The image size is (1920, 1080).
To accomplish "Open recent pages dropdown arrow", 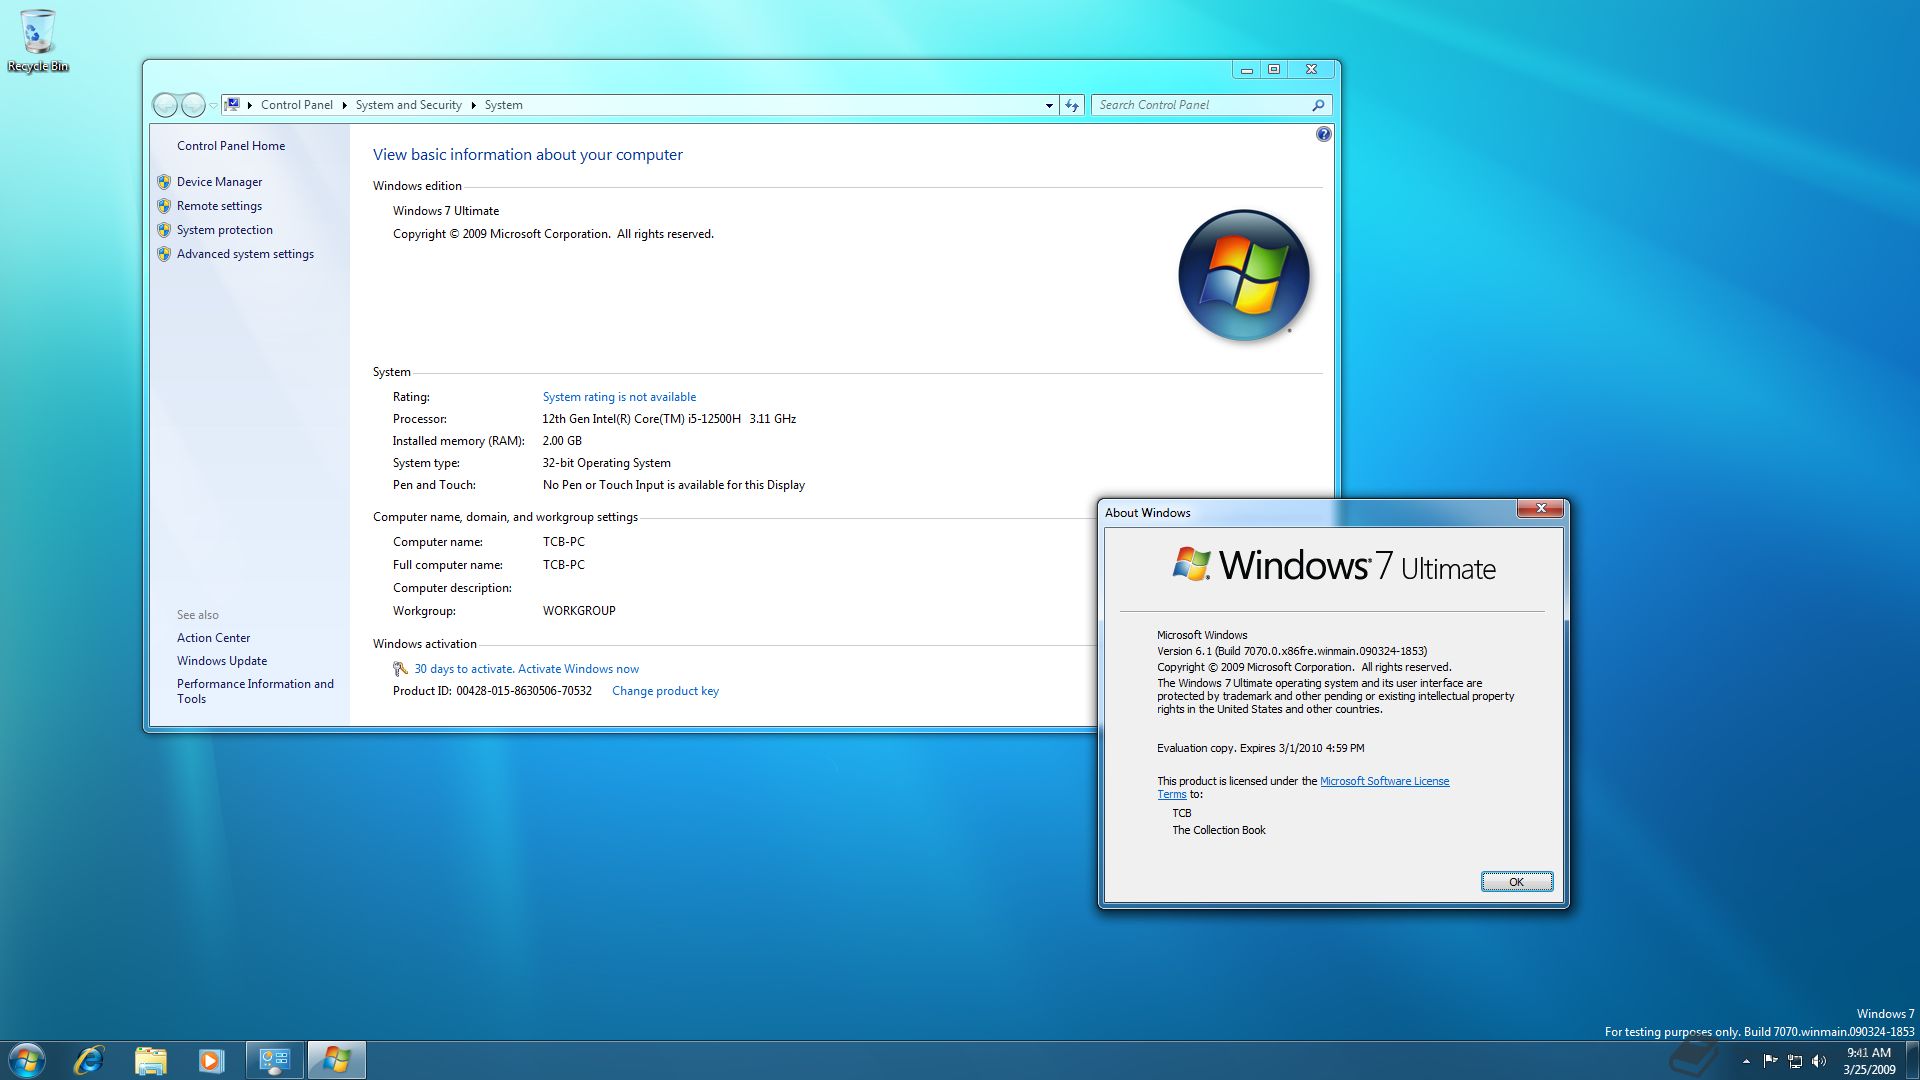I will coord(213,105).
